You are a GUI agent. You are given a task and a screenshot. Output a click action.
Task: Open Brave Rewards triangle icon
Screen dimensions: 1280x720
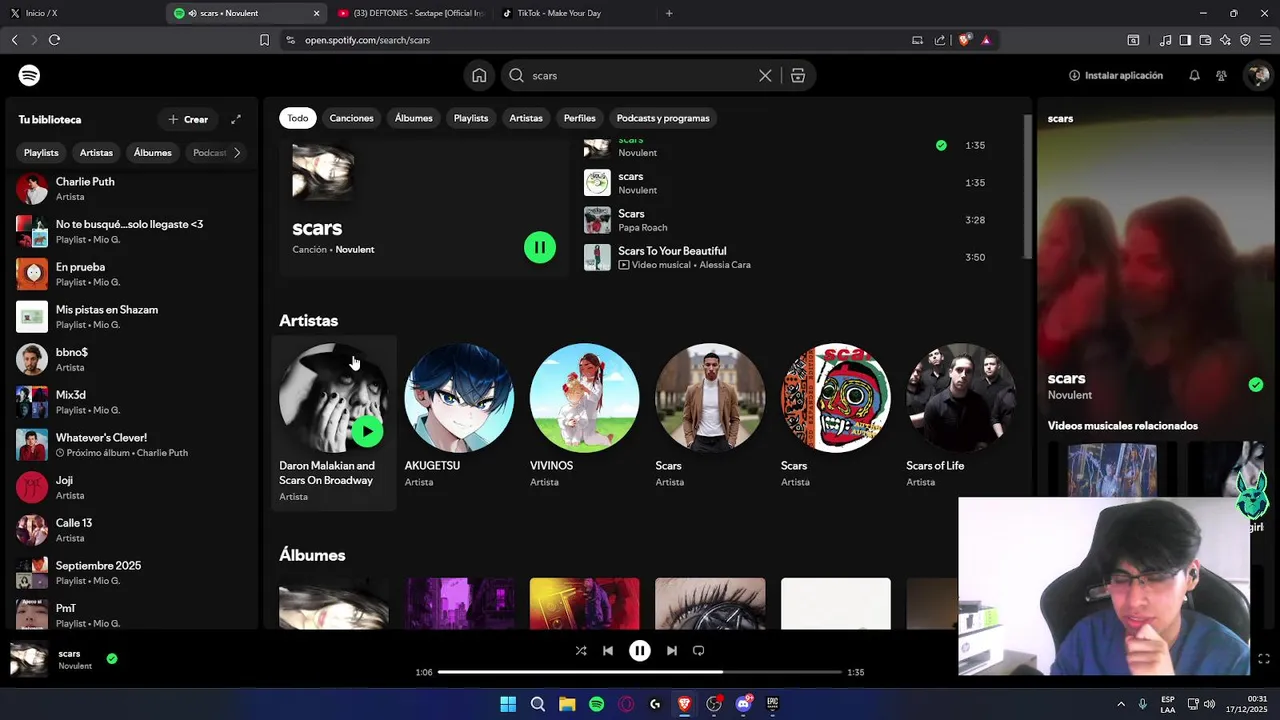coord(986,40)
